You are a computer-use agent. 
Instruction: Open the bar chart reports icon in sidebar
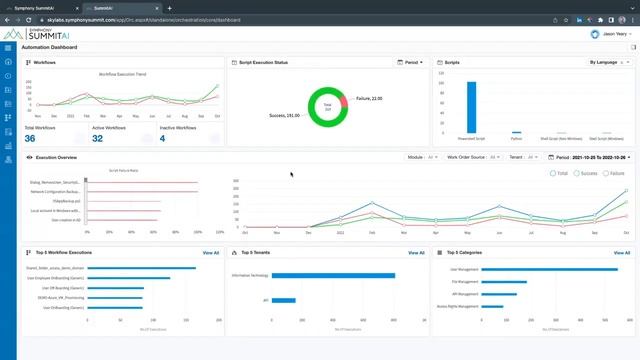click(8, 146)
